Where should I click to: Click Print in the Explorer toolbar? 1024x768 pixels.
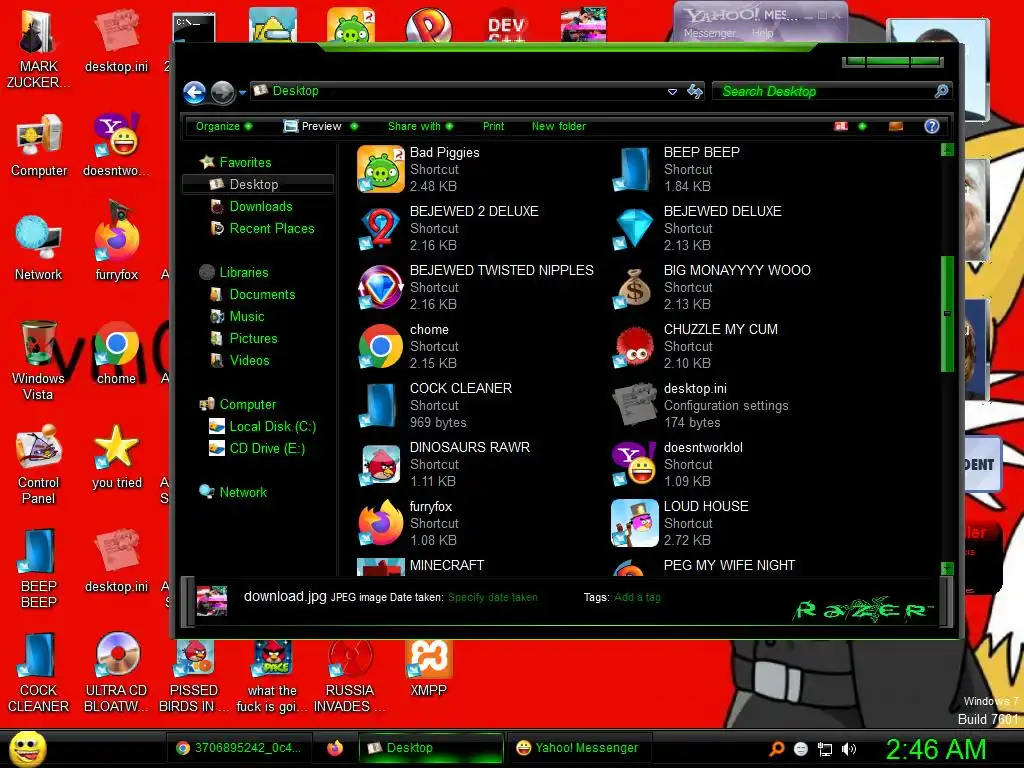493,126
